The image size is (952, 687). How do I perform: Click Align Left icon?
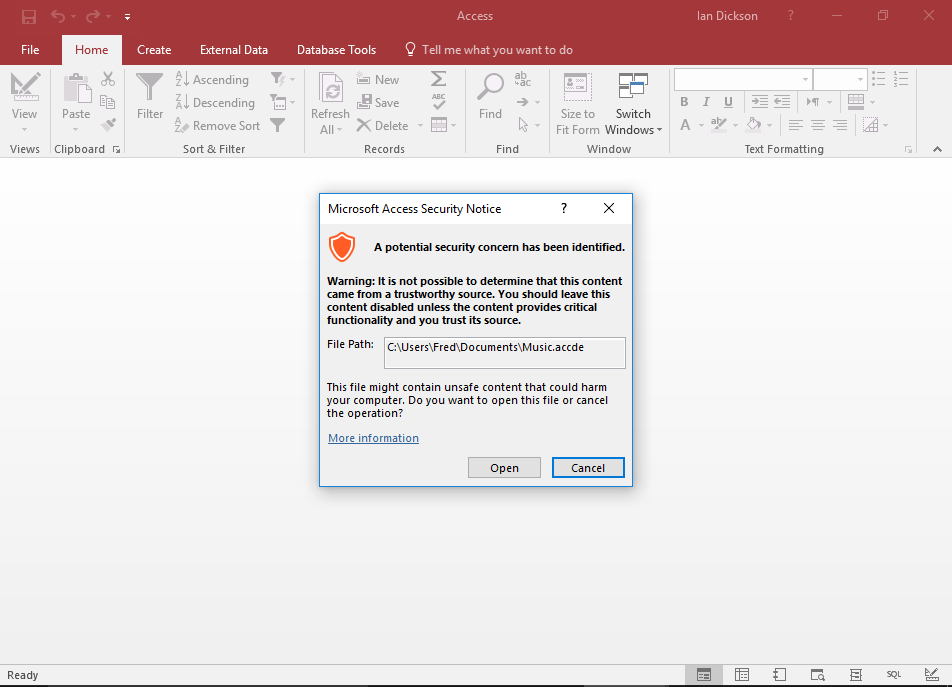pos(795,126)
